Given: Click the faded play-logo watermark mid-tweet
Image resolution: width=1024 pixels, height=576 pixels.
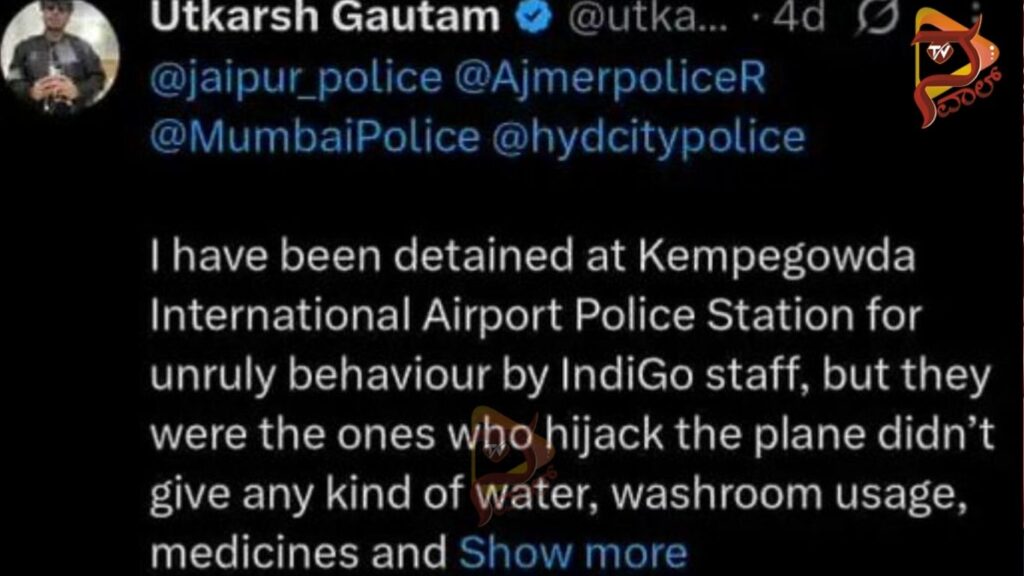Looking at the screenshot, I should pos(514,464).
